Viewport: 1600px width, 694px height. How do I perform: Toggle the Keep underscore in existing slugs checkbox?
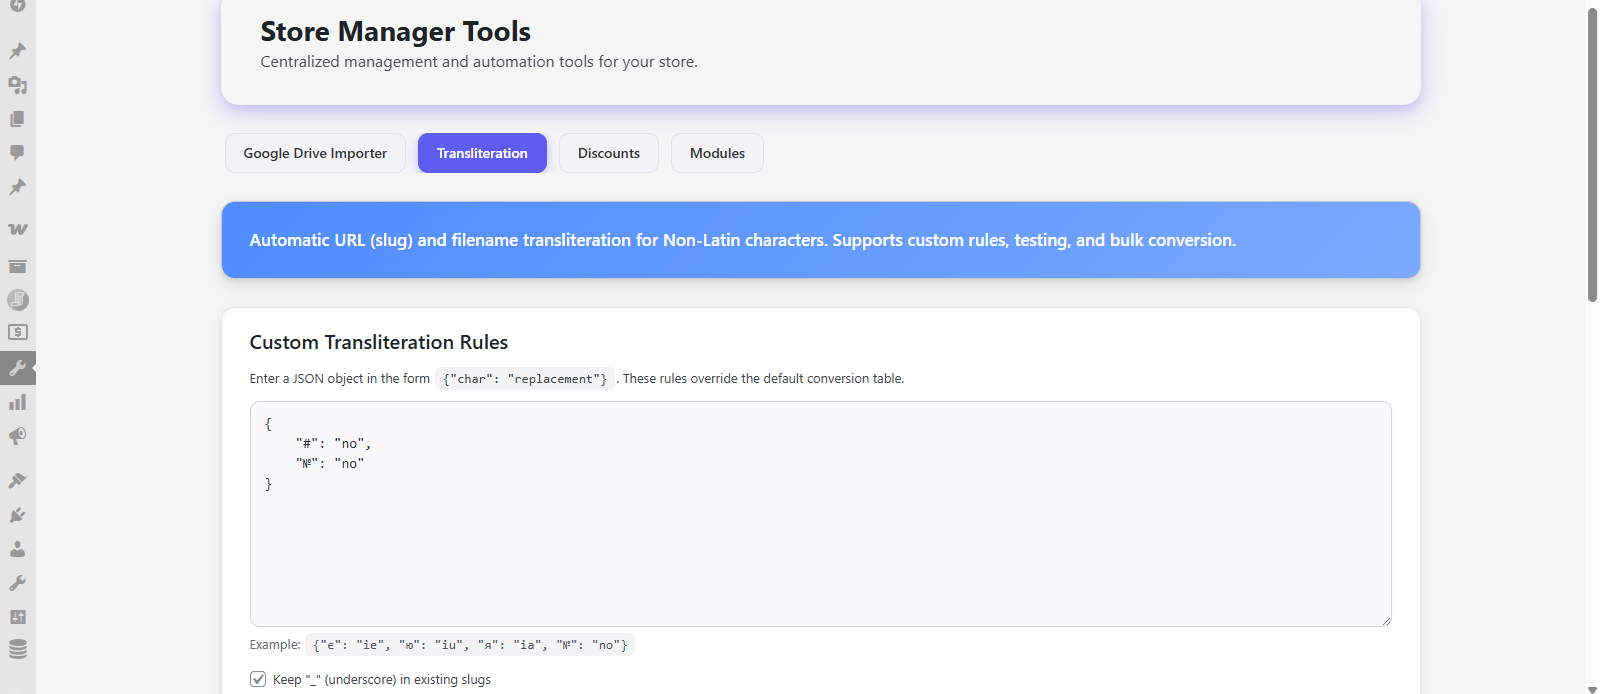coord(258,679)
